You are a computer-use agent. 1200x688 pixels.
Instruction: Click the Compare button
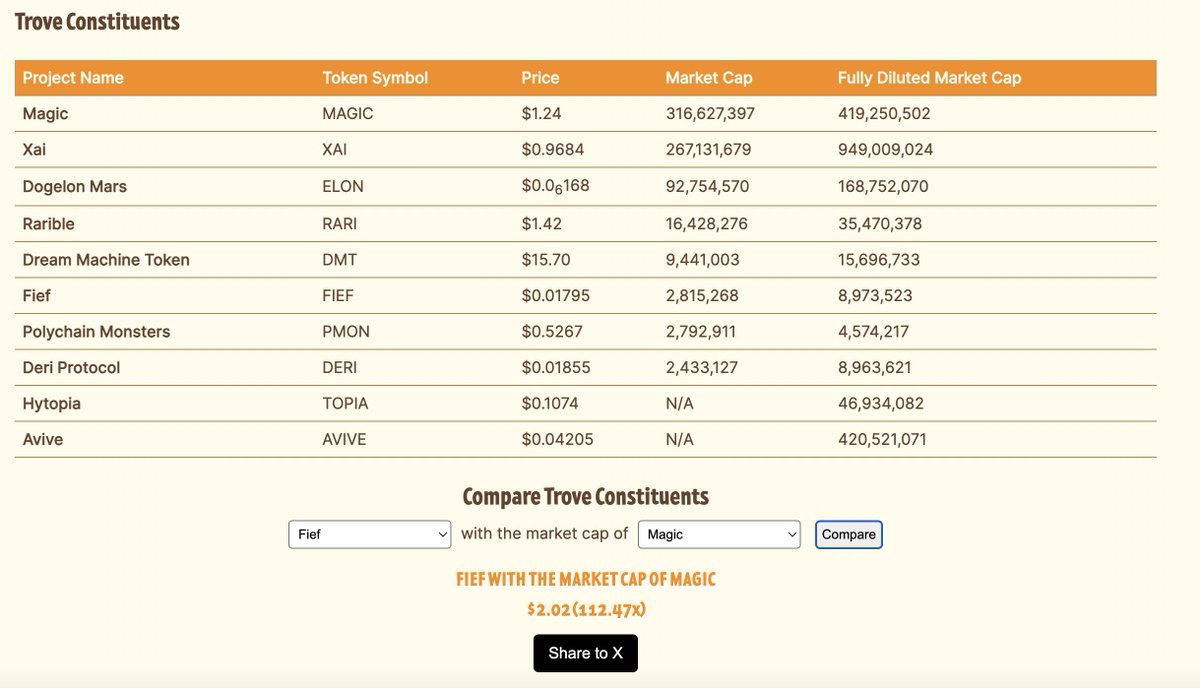click(x=849, y=534)
